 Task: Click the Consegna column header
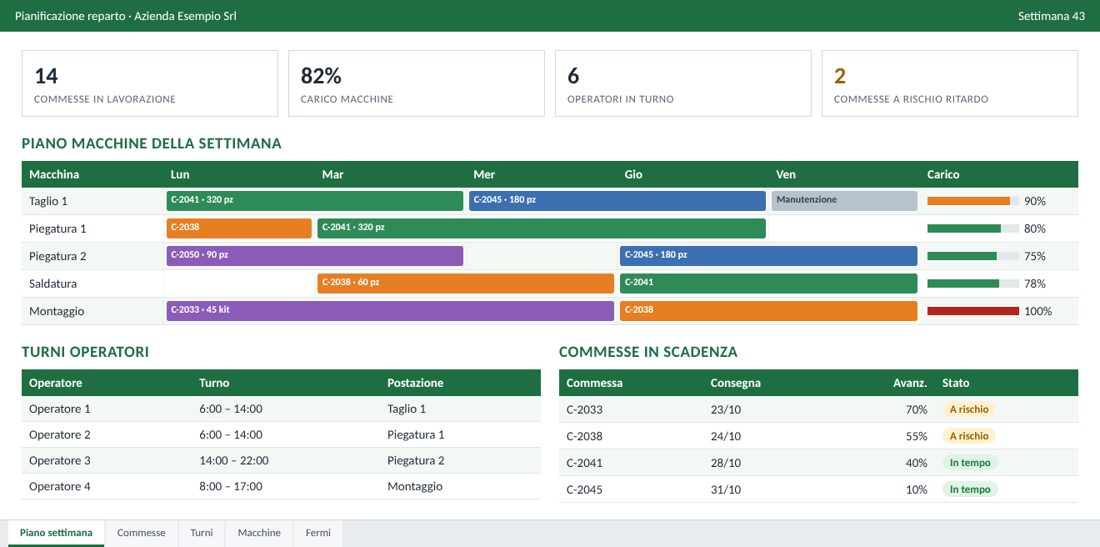pyautogui.click(x=735, y=383)
